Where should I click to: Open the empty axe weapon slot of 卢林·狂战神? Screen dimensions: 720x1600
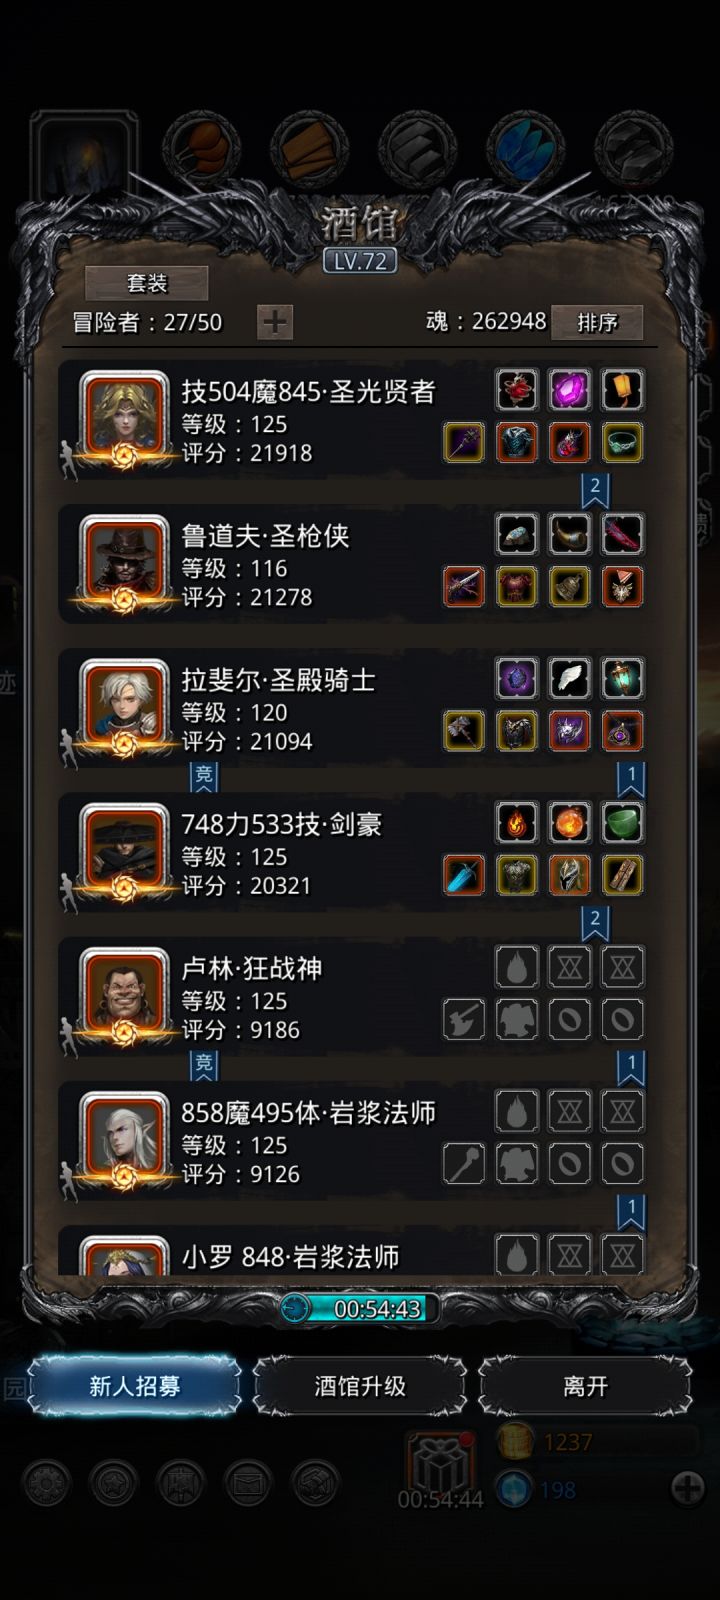point(464,1019)
